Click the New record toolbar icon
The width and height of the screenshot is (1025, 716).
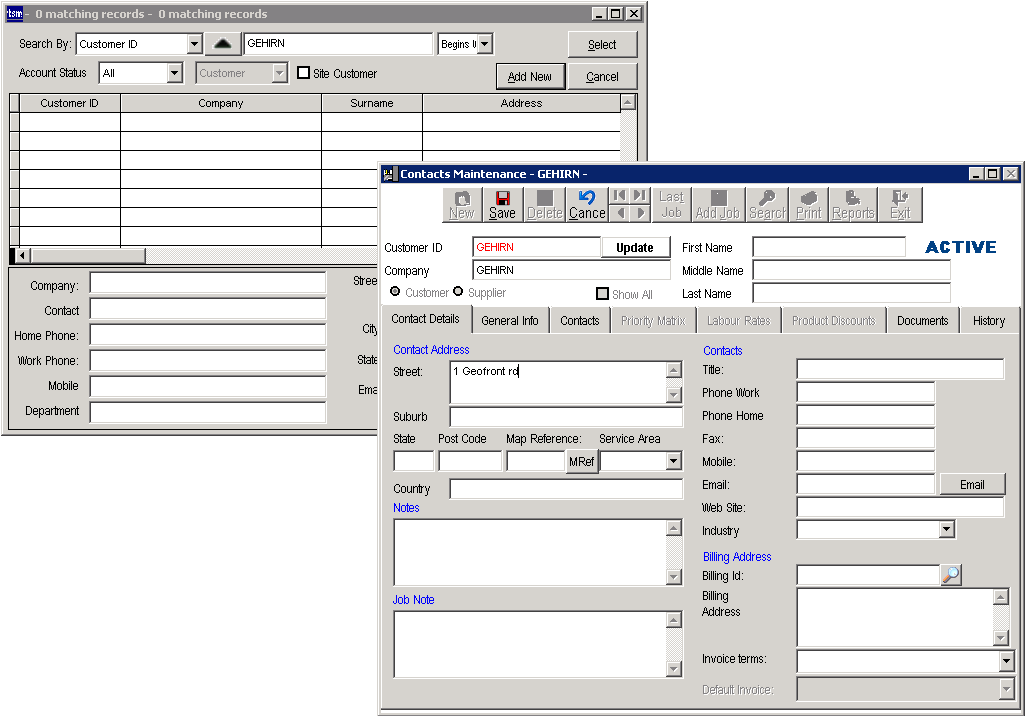(461, 204)
